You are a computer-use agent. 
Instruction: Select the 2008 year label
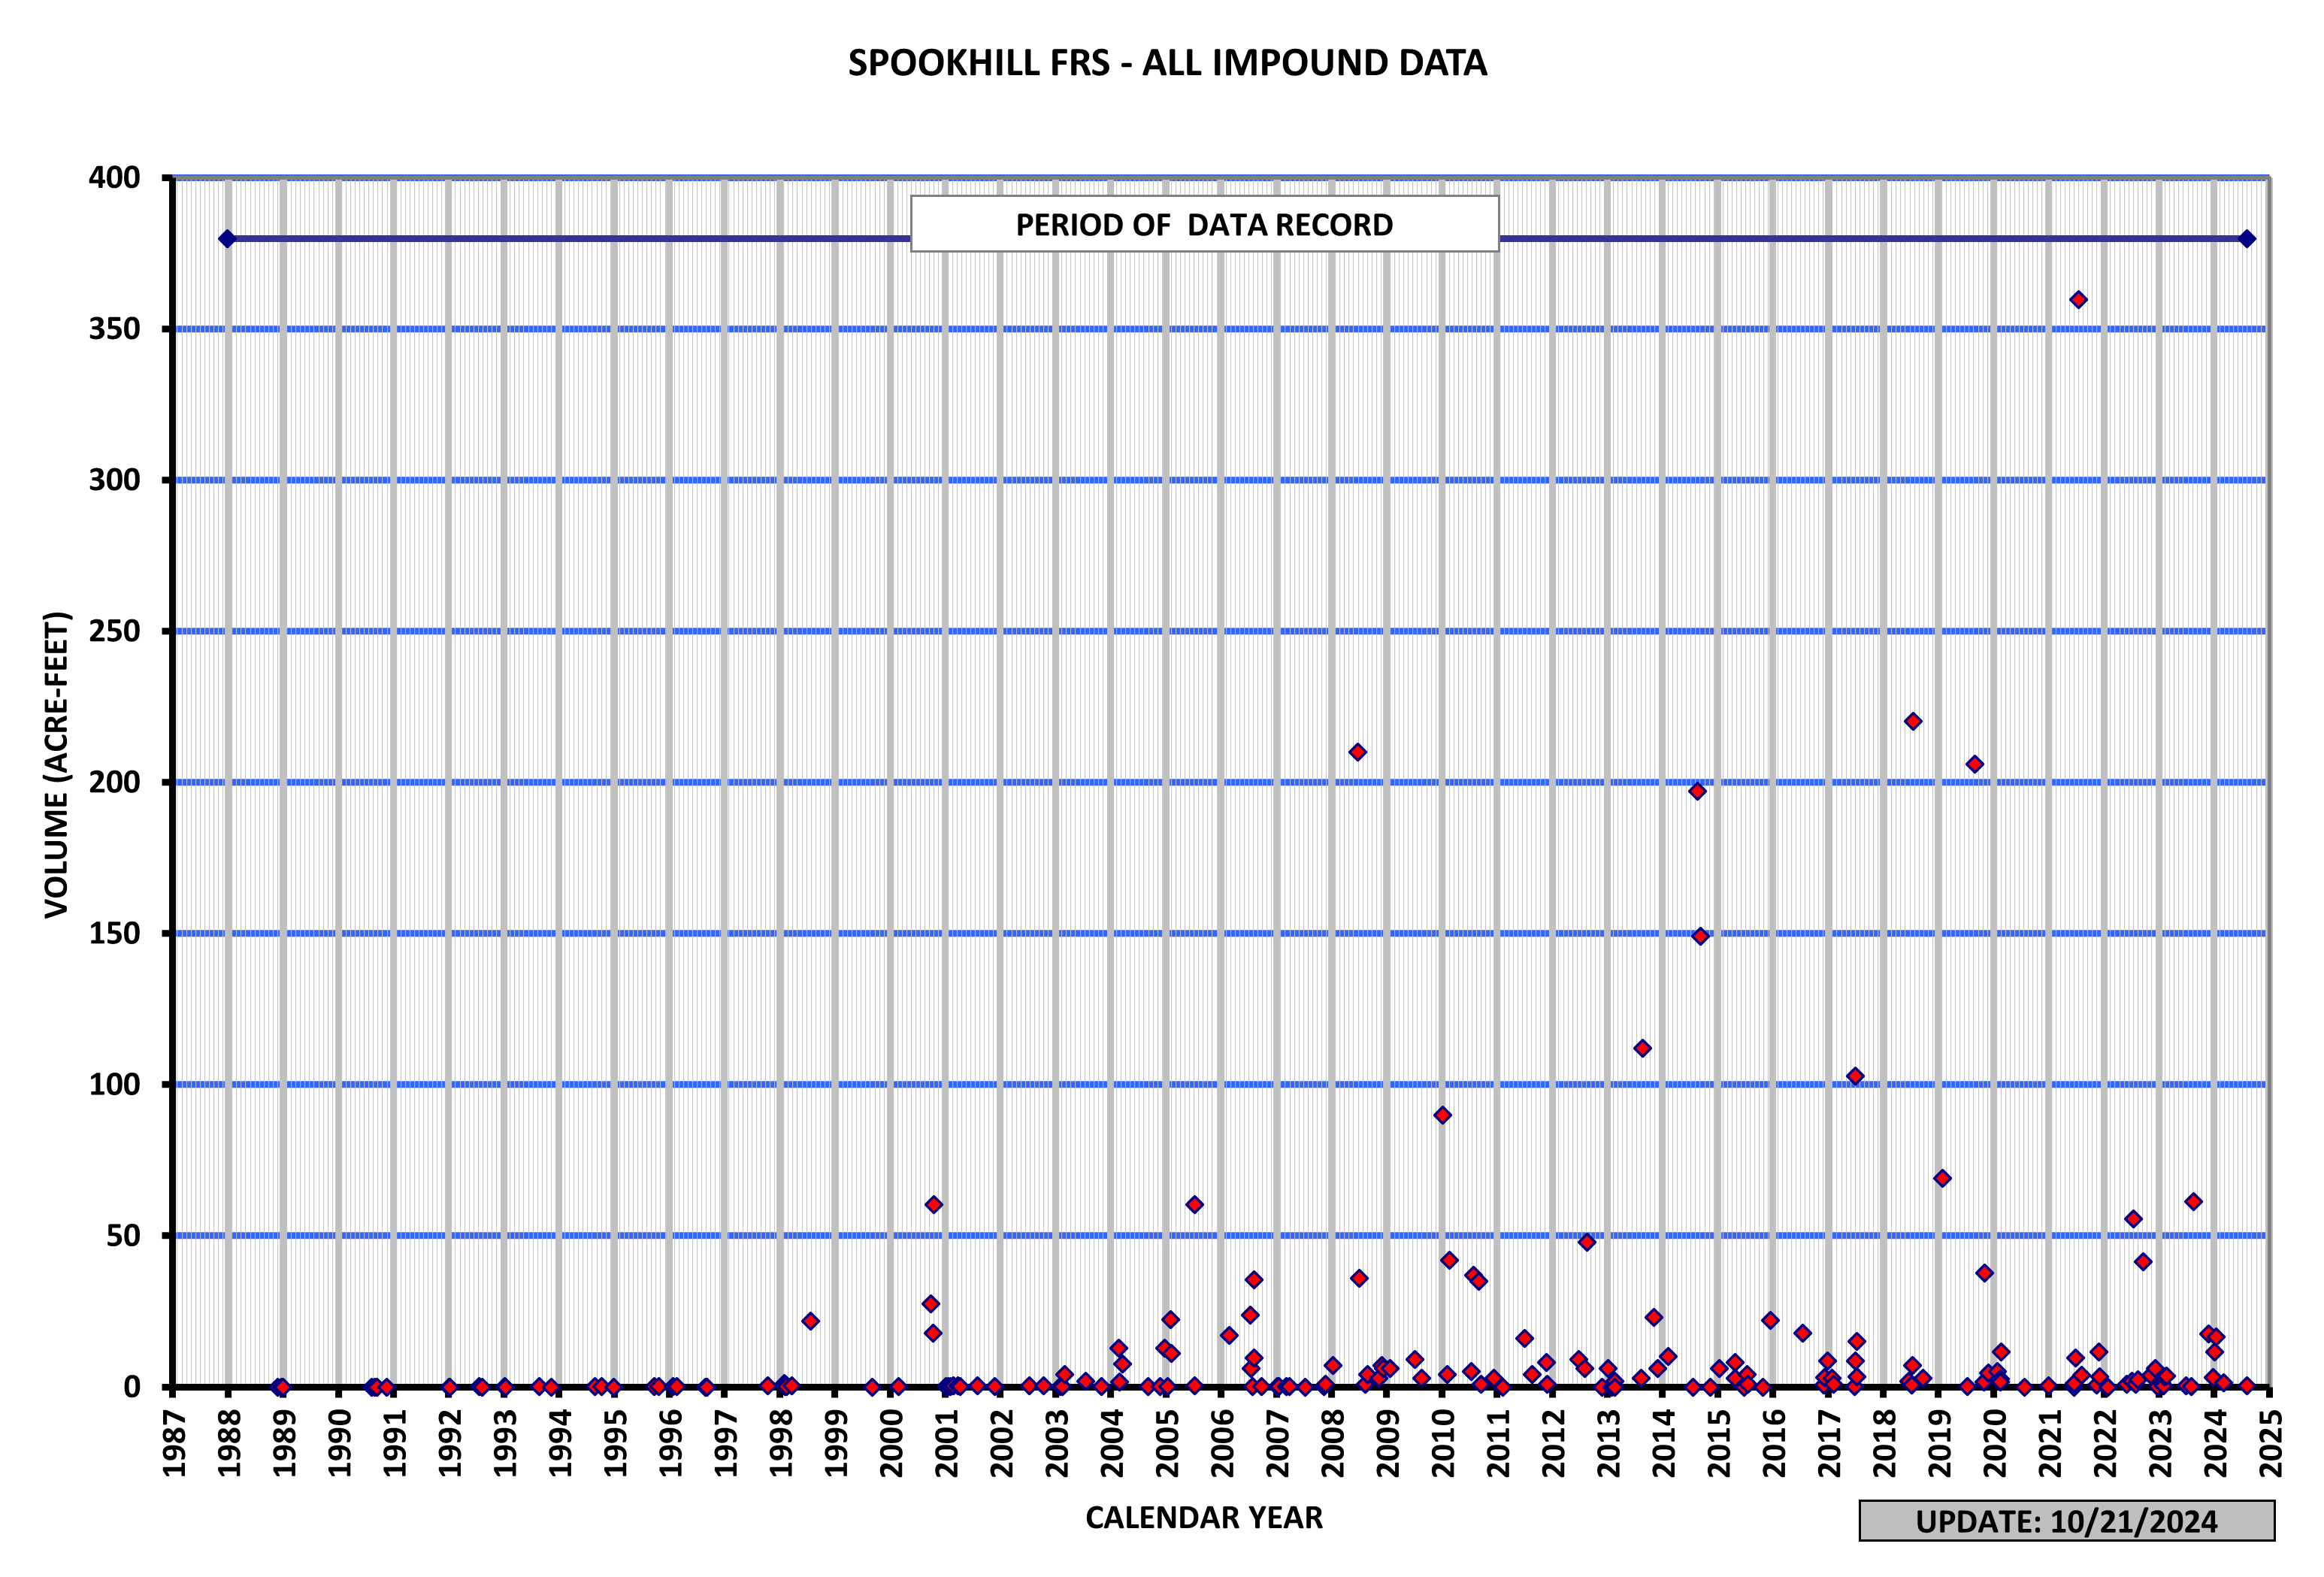click(x=1333, y=1443)
